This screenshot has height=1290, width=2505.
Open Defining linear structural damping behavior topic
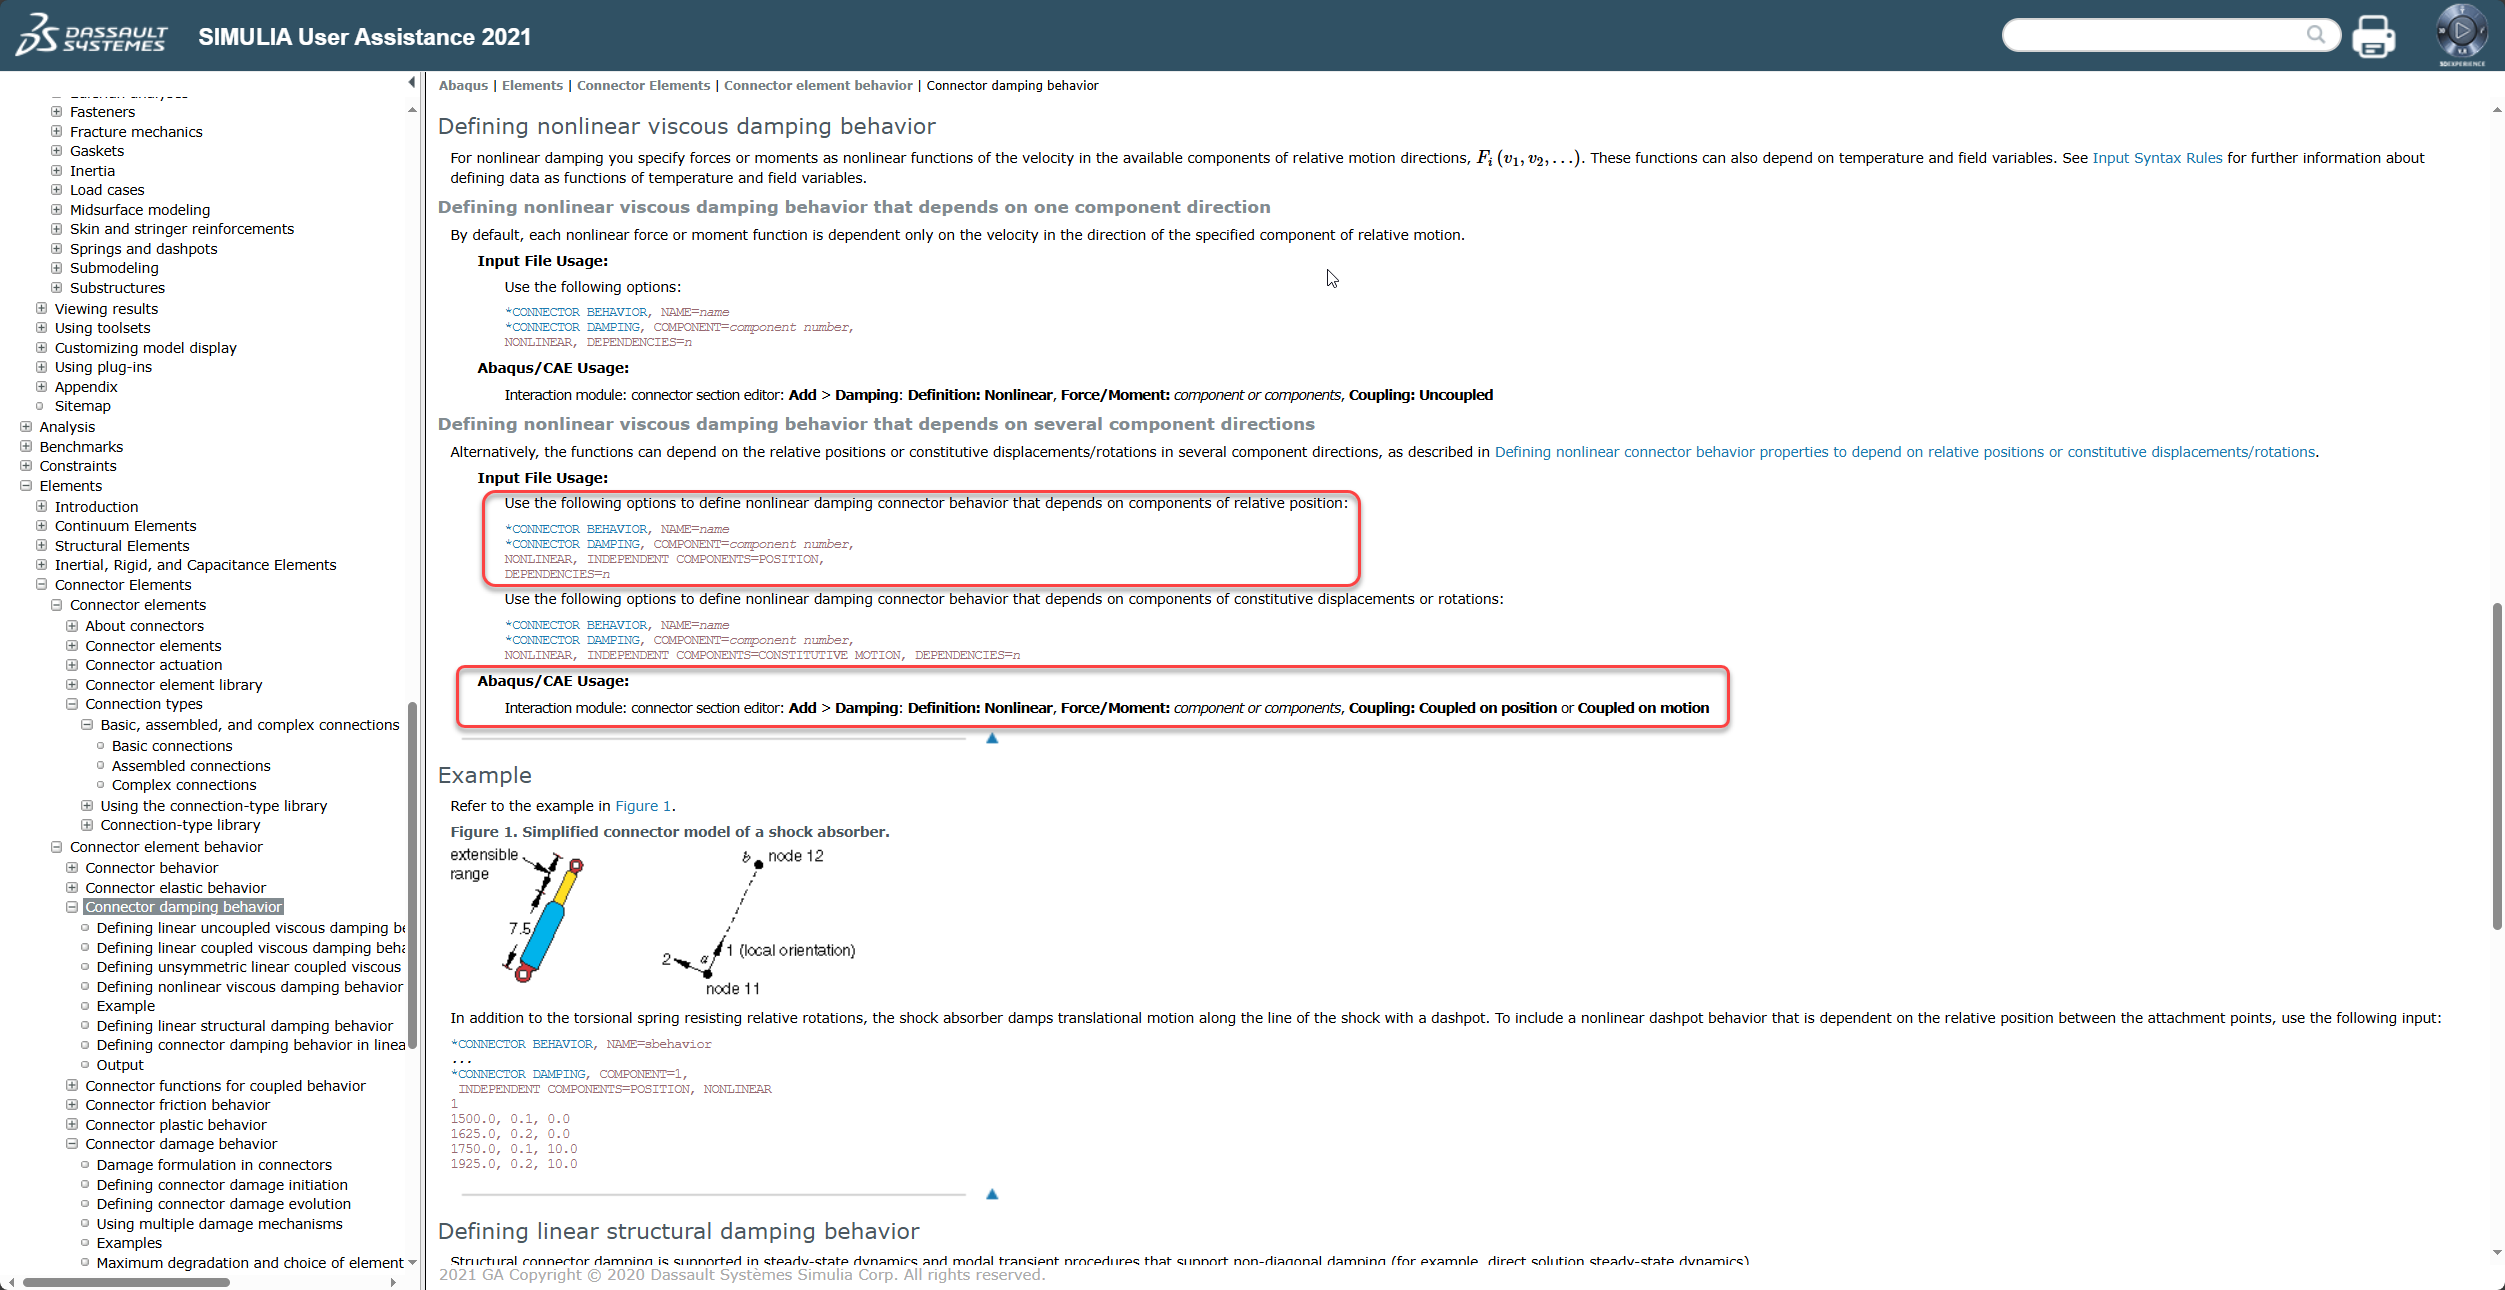(244, 1026)
